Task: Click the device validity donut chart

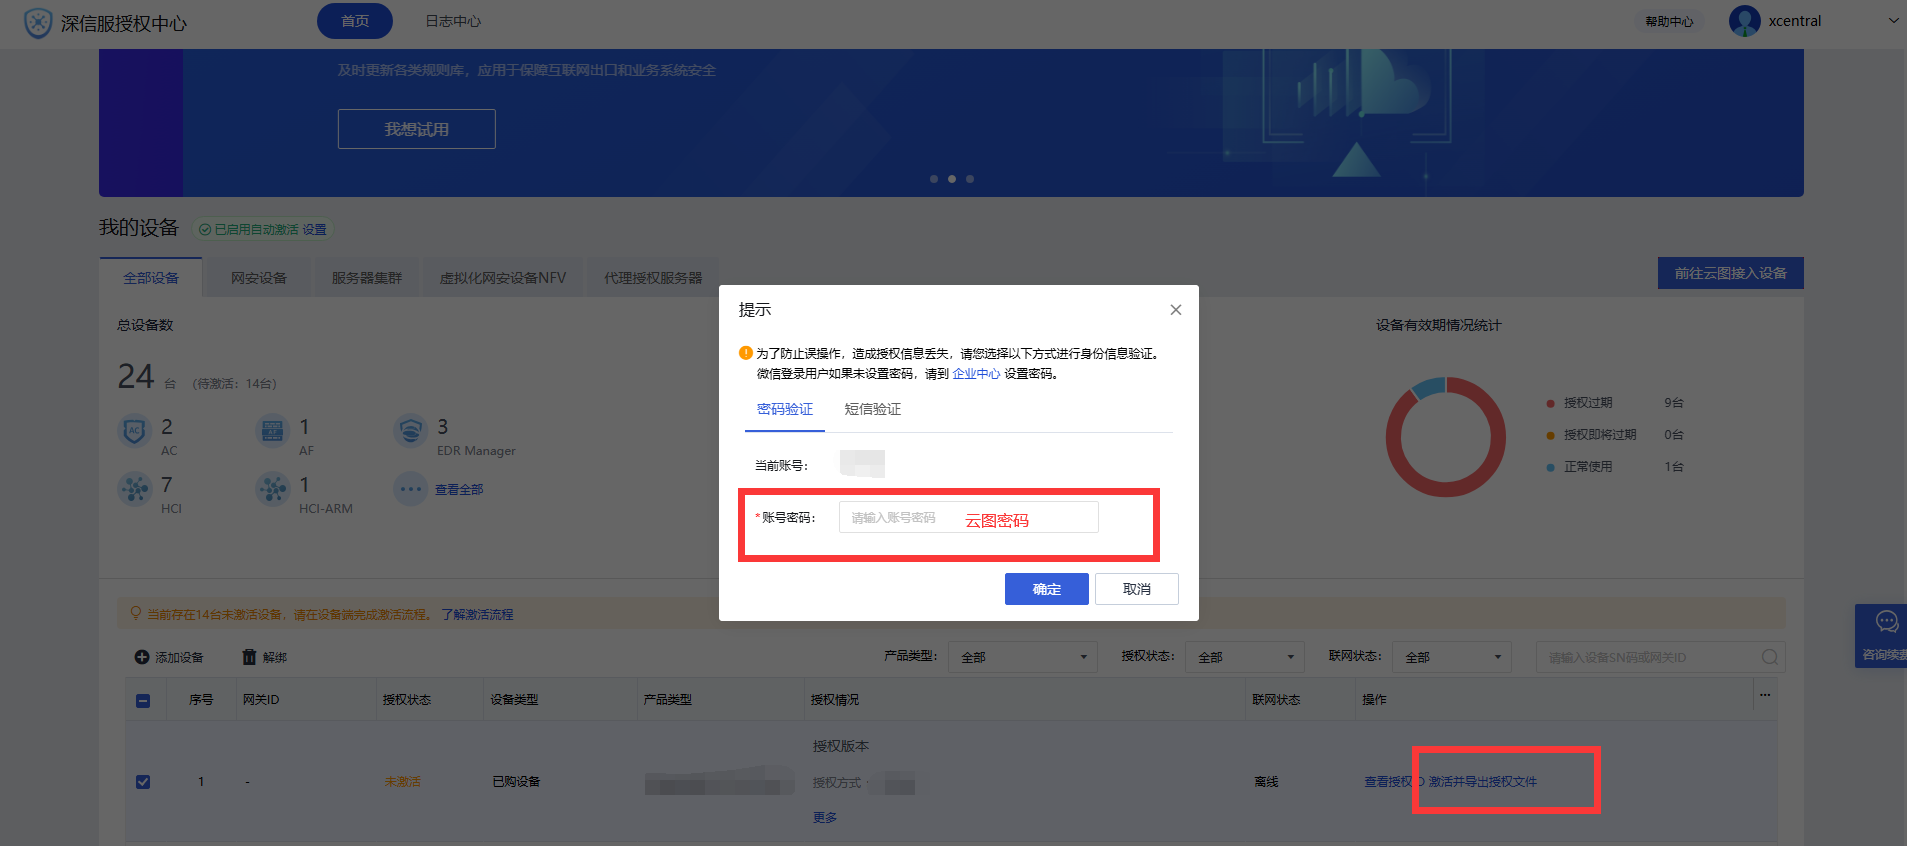Action: [1446, 437]
